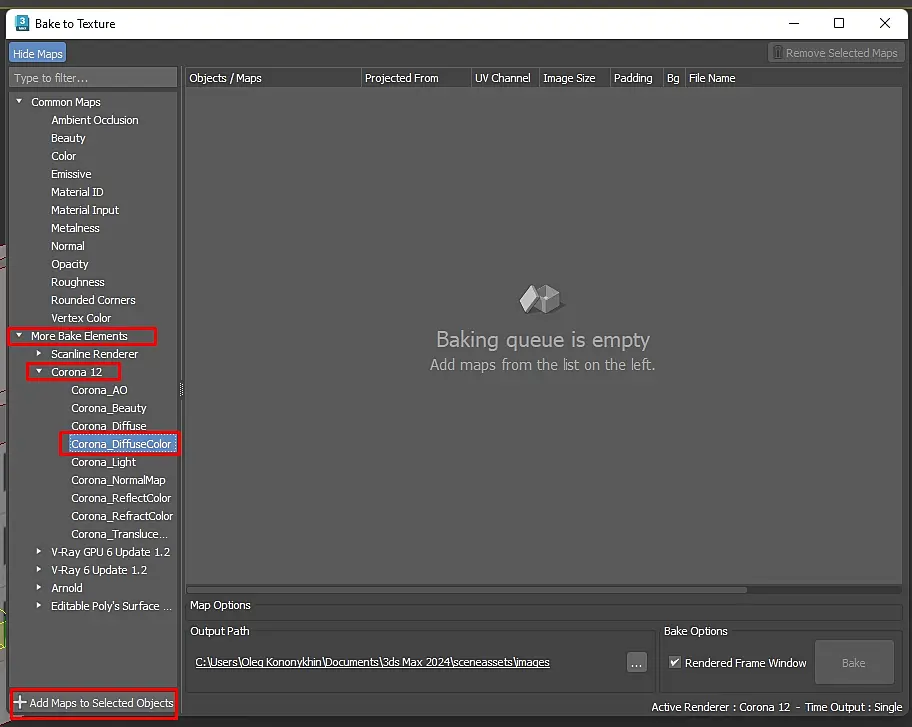Click the Active Renderer : Corona 12 status text
The image size is (912, 727).
[721, 707]
